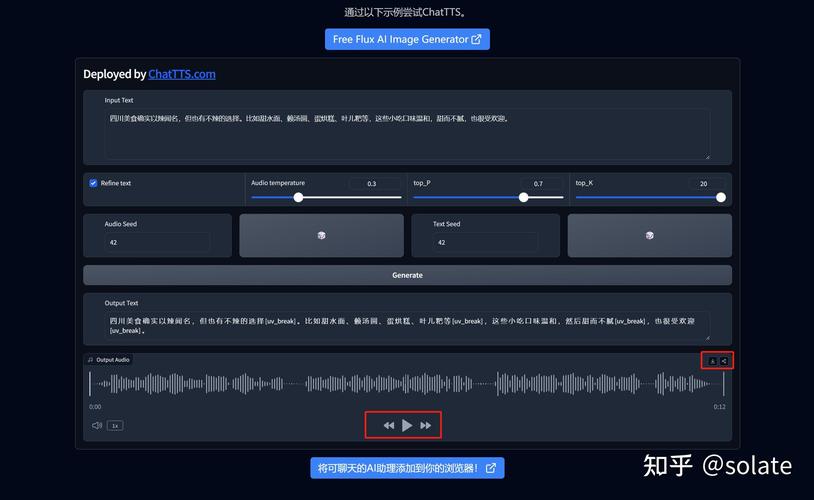Screen dimensions: 814x500
Task: Click inside the Input Text box
Action: tap(407, 133)
